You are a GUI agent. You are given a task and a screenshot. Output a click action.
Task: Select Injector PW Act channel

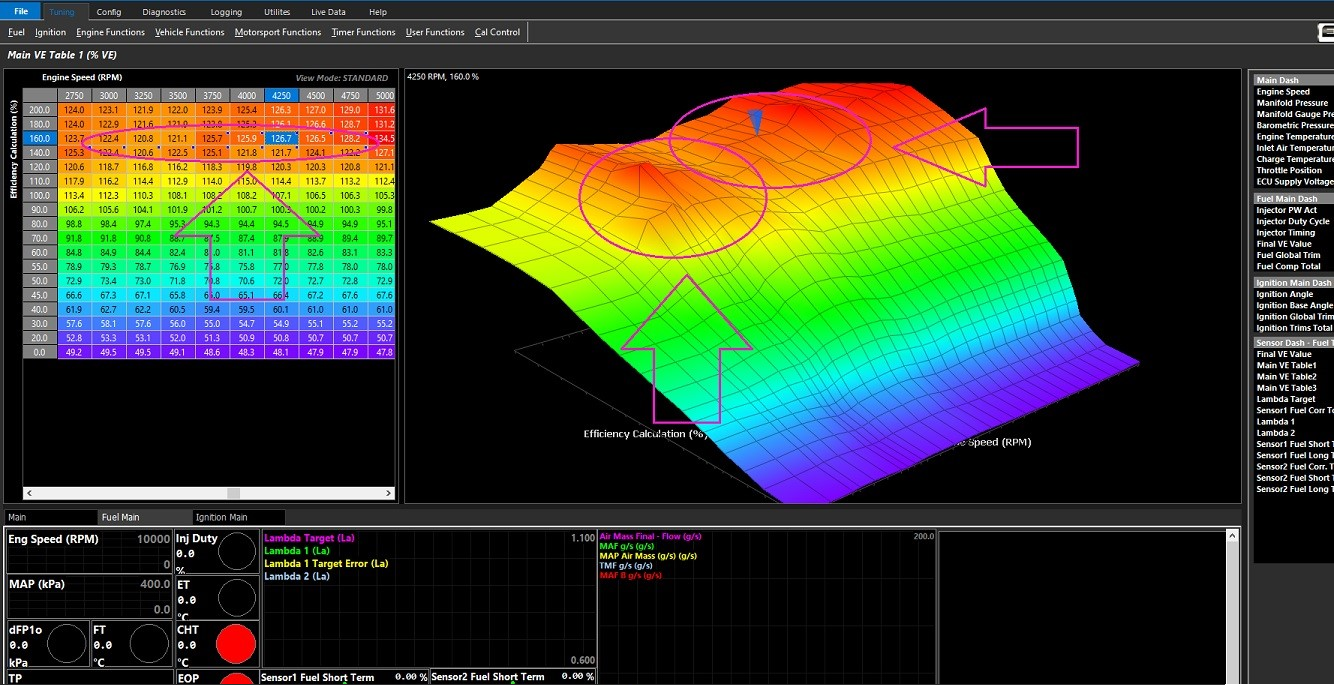pyautogui.click(x=1287, y=210)
